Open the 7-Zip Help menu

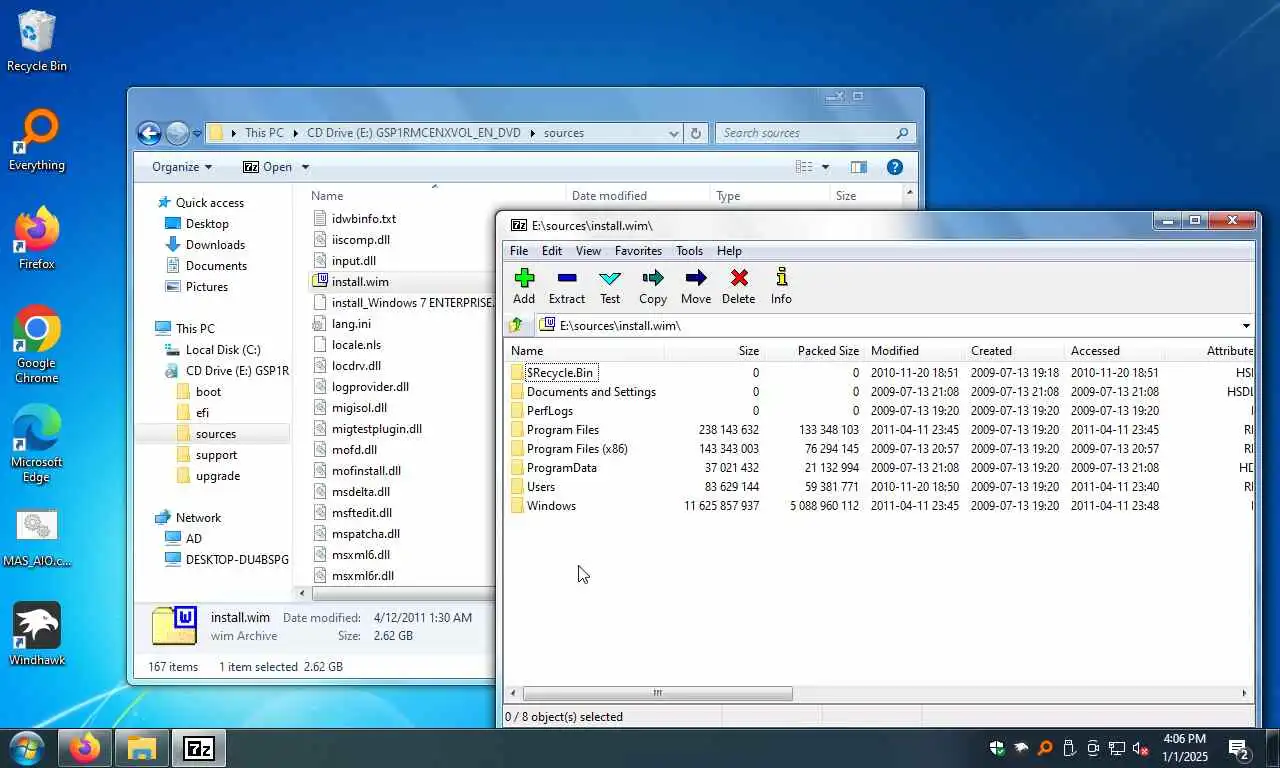pos(729,251)
